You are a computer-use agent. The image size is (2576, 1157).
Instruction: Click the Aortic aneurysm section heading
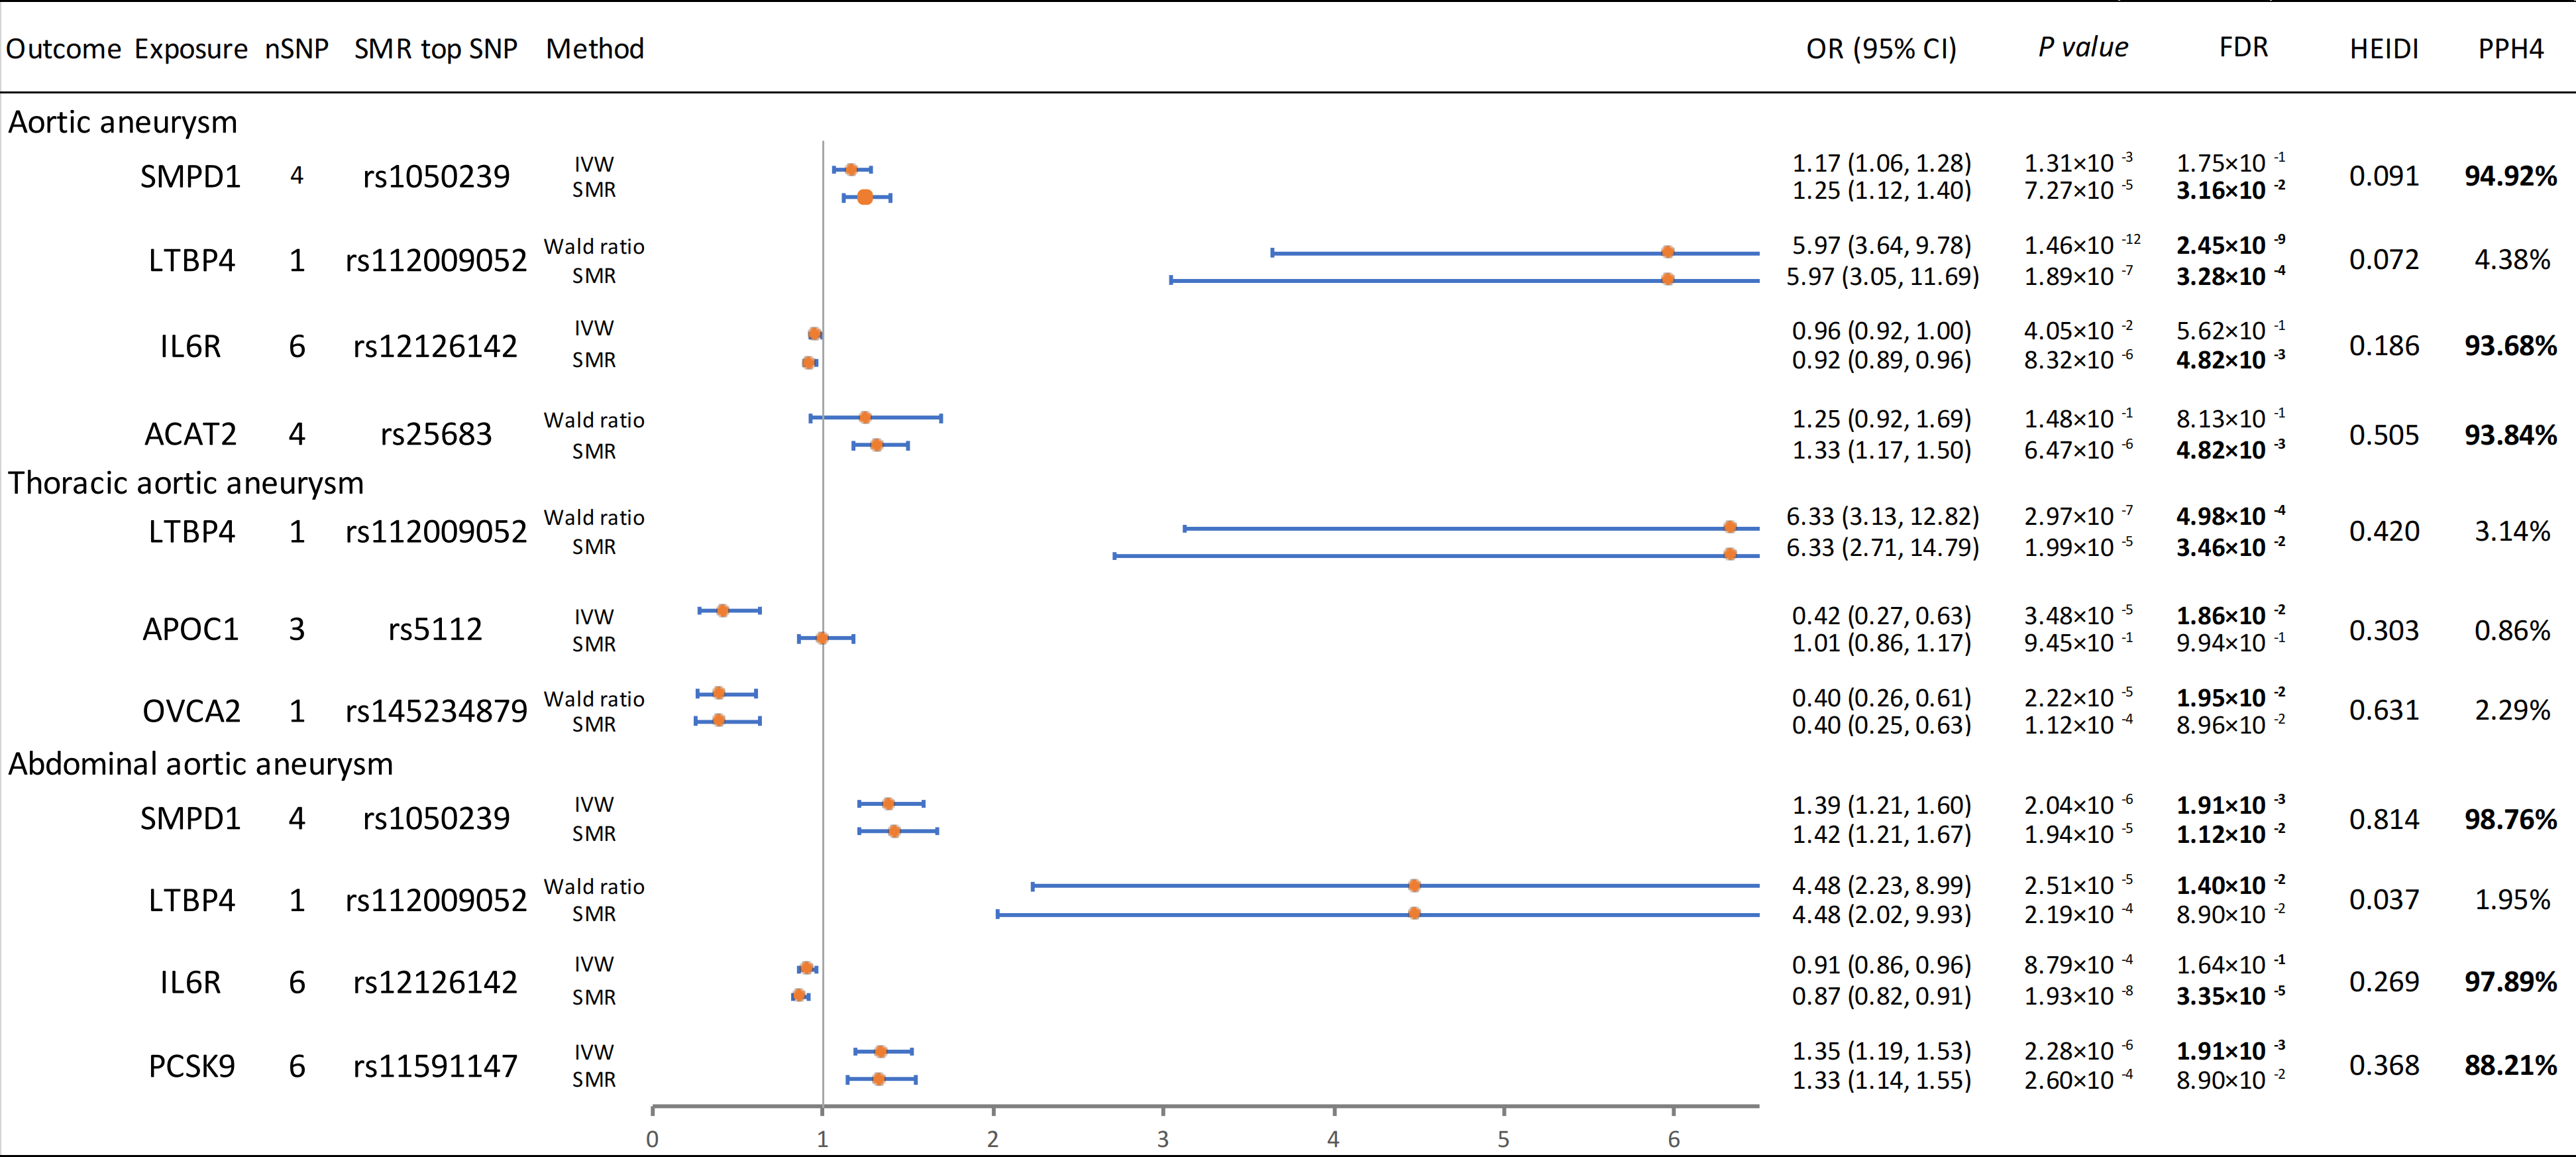(123, 122)
